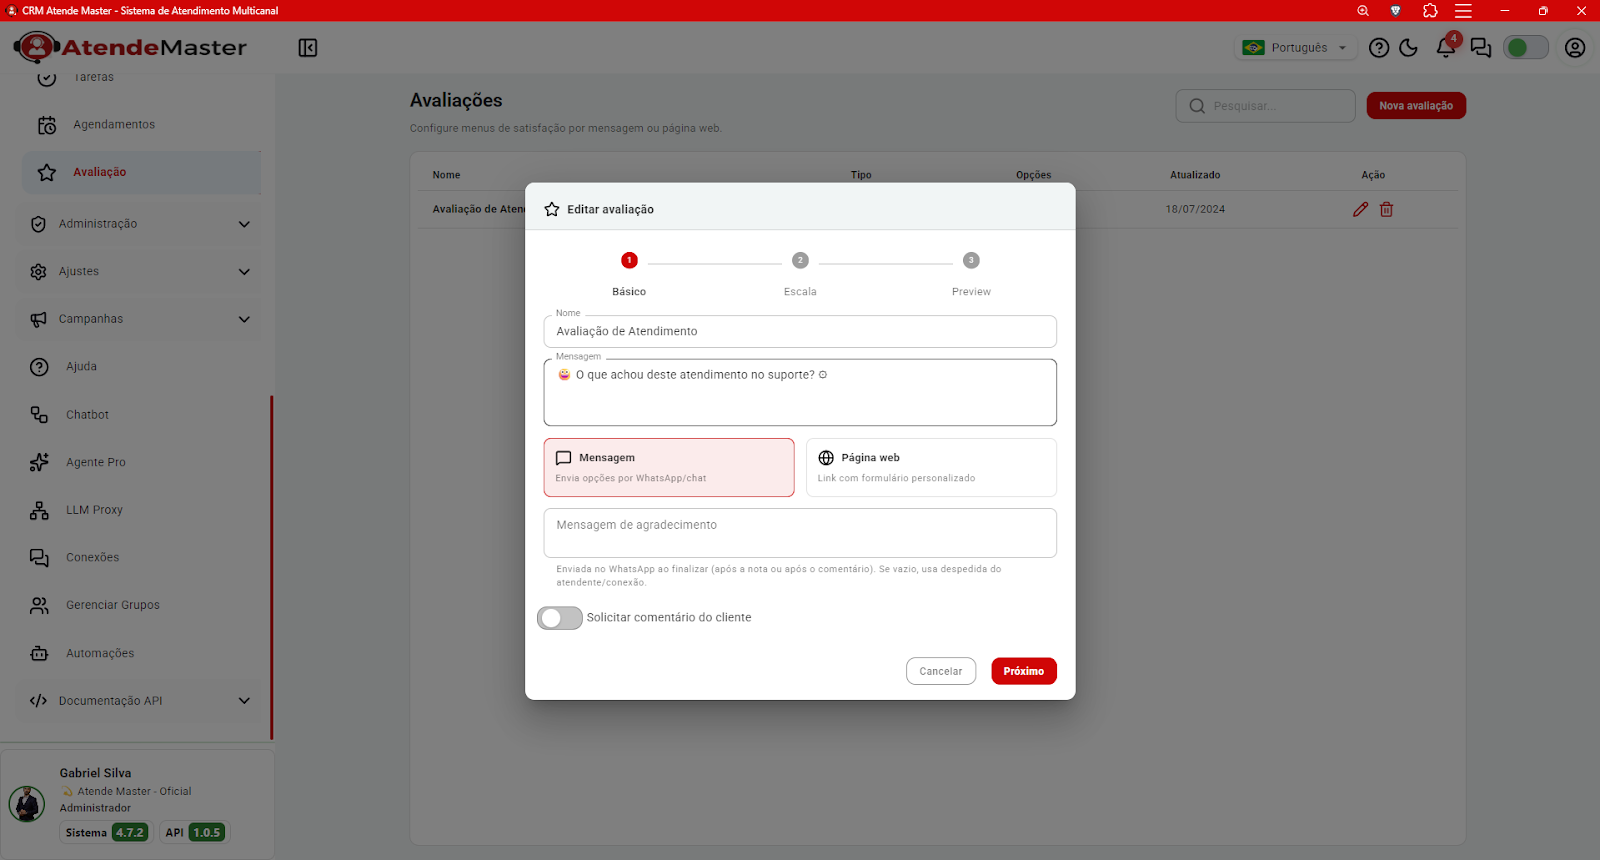This screenshot has height=860, width=1600.
Task: Switch to dark mode with moon icon
Action: 1409,48
